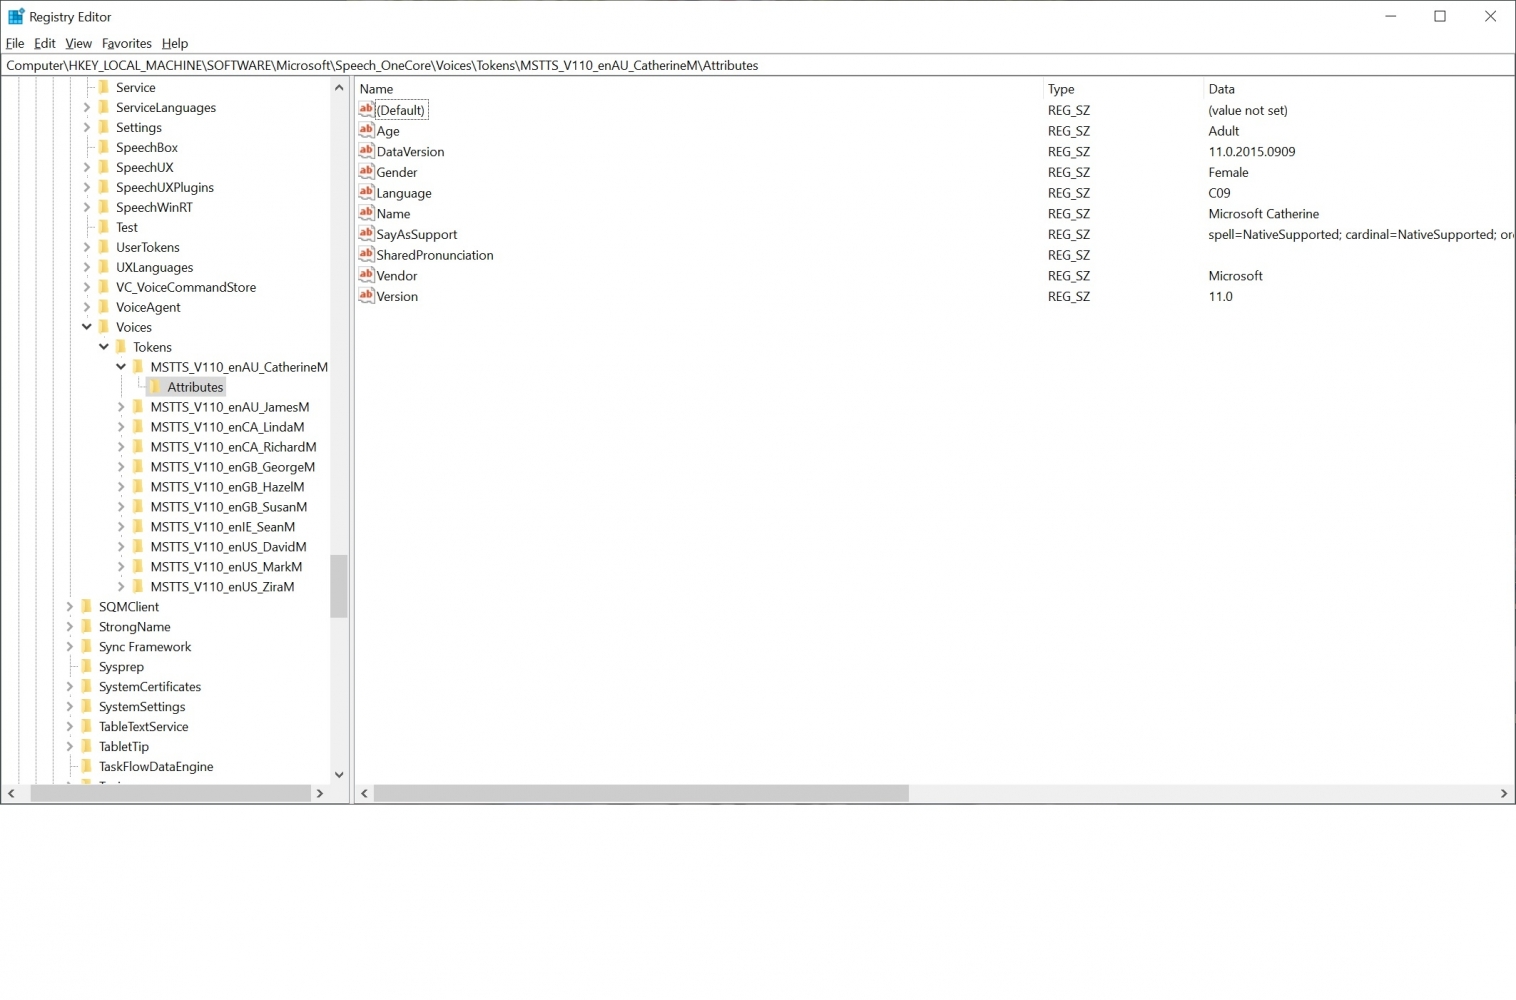Select the DataVersion string value icon

[366, 151]
